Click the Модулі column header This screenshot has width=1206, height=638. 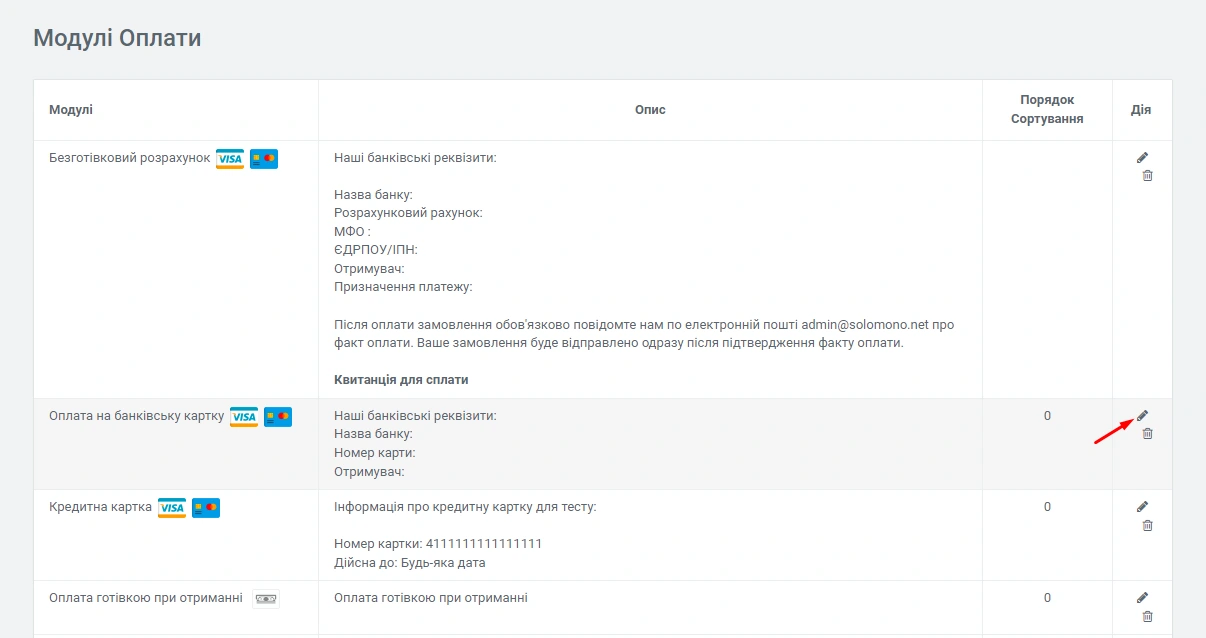[71, 110]
